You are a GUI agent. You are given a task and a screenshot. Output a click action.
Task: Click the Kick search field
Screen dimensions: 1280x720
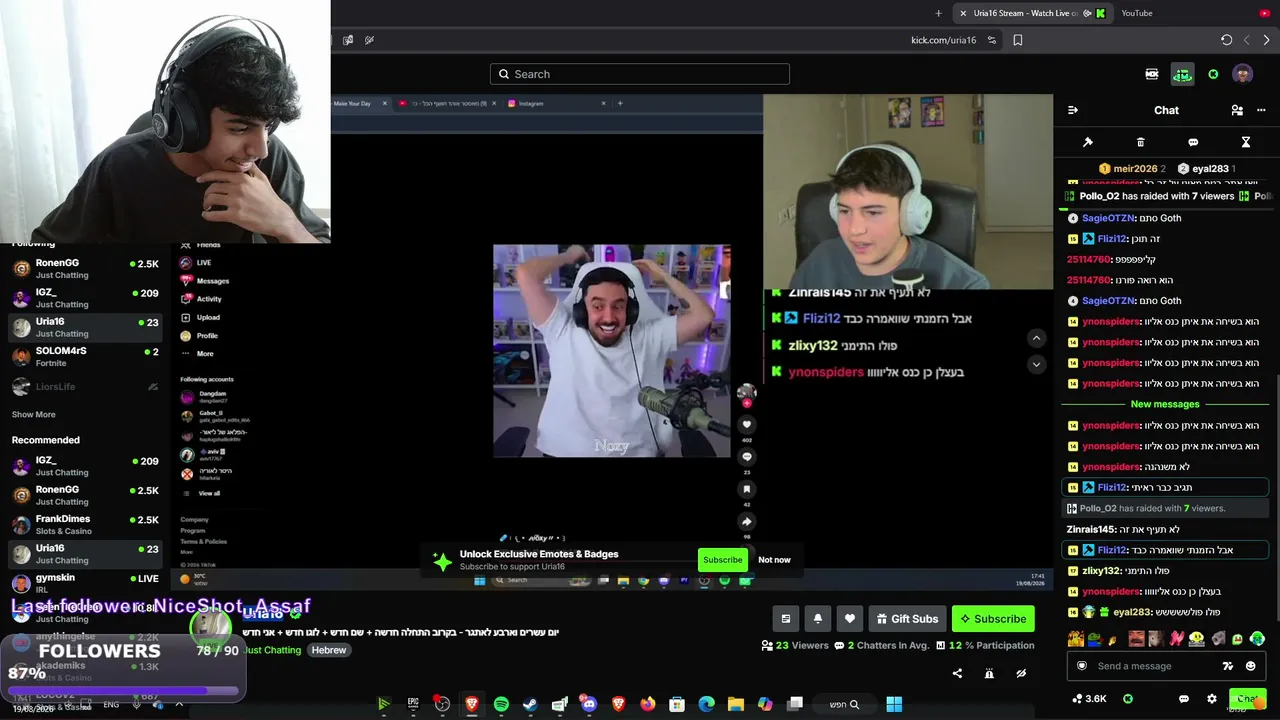[640, 74]
